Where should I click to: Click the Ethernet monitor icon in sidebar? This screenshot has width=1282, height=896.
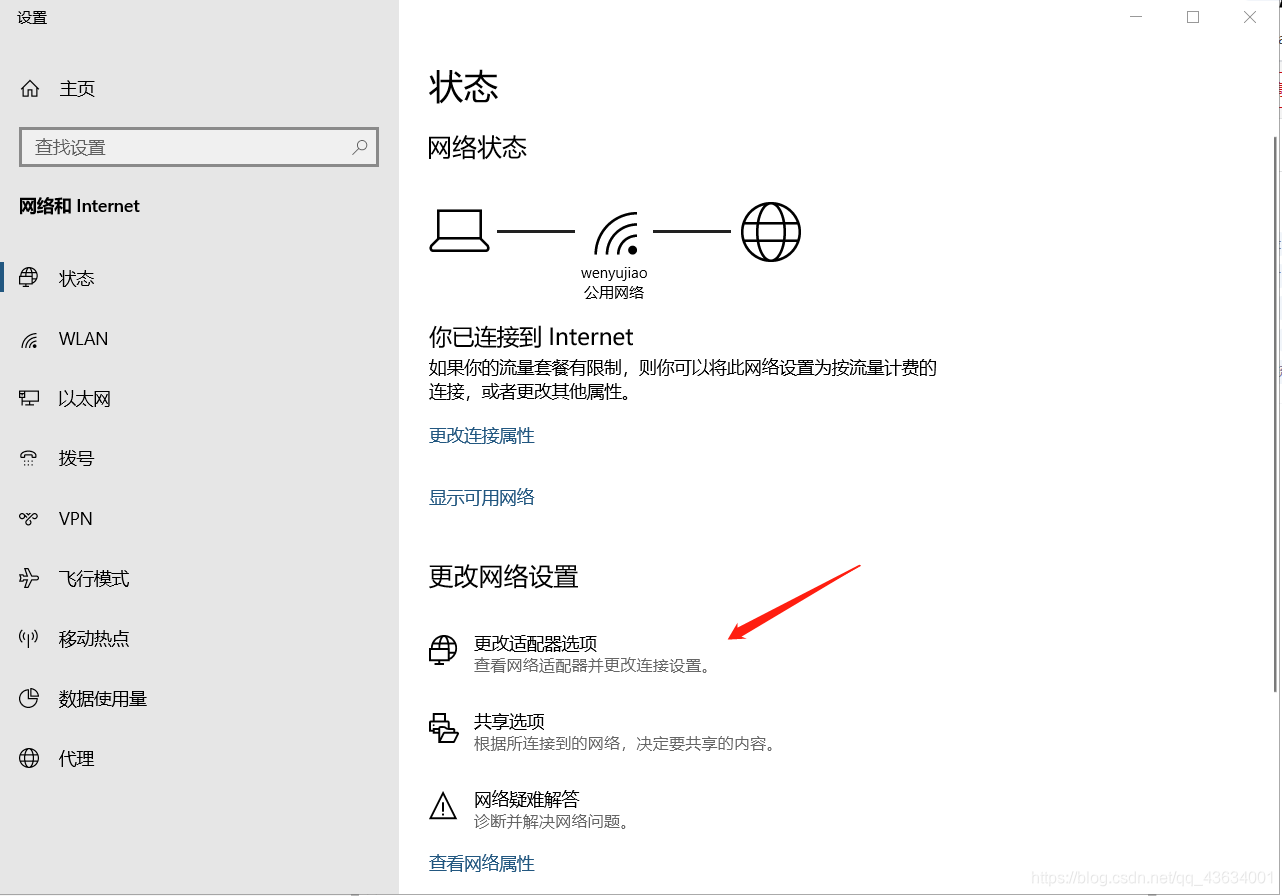(29, 398)
